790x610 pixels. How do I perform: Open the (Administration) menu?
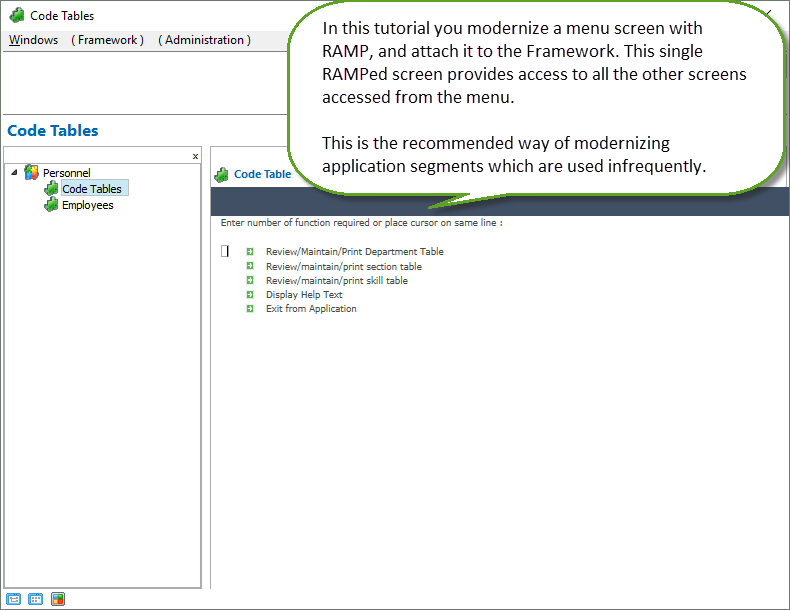pos(205,40)
